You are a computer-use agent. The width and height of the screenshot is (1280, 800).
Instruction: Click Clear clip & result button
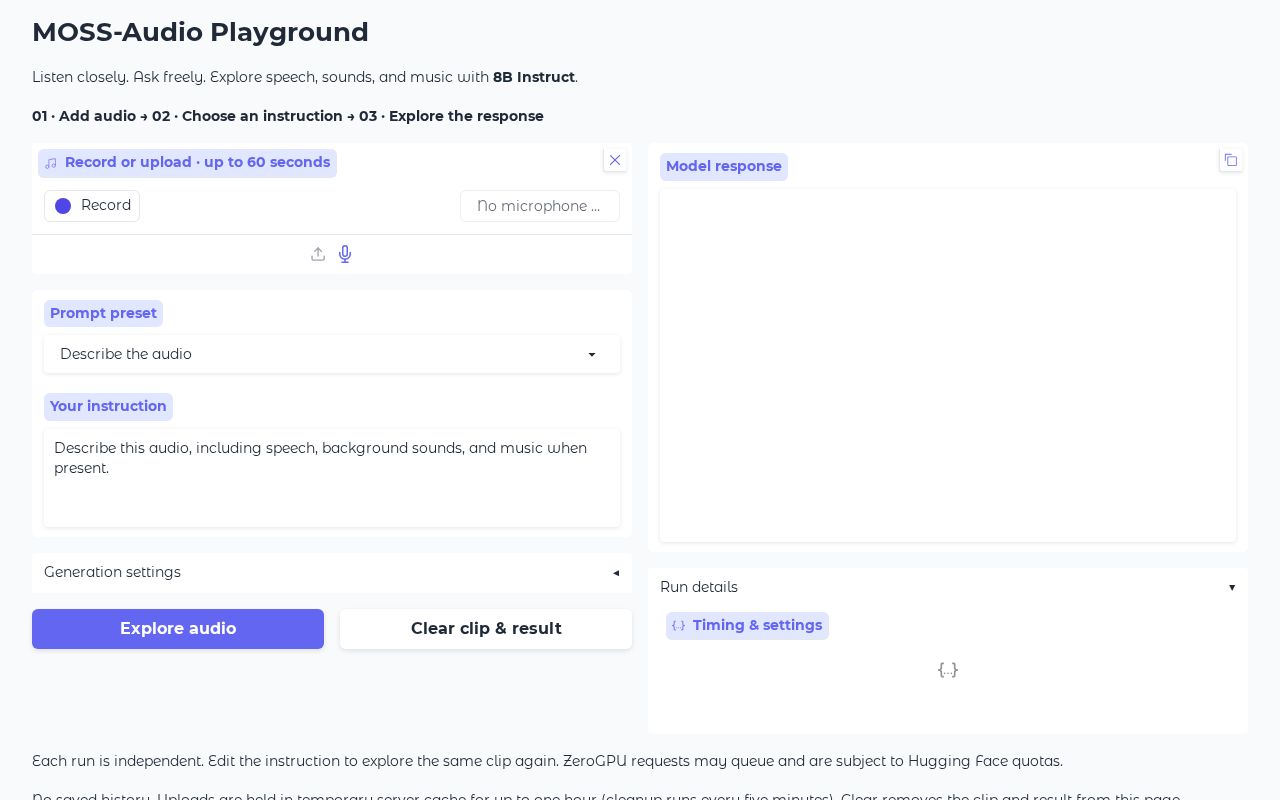[486, 629]
